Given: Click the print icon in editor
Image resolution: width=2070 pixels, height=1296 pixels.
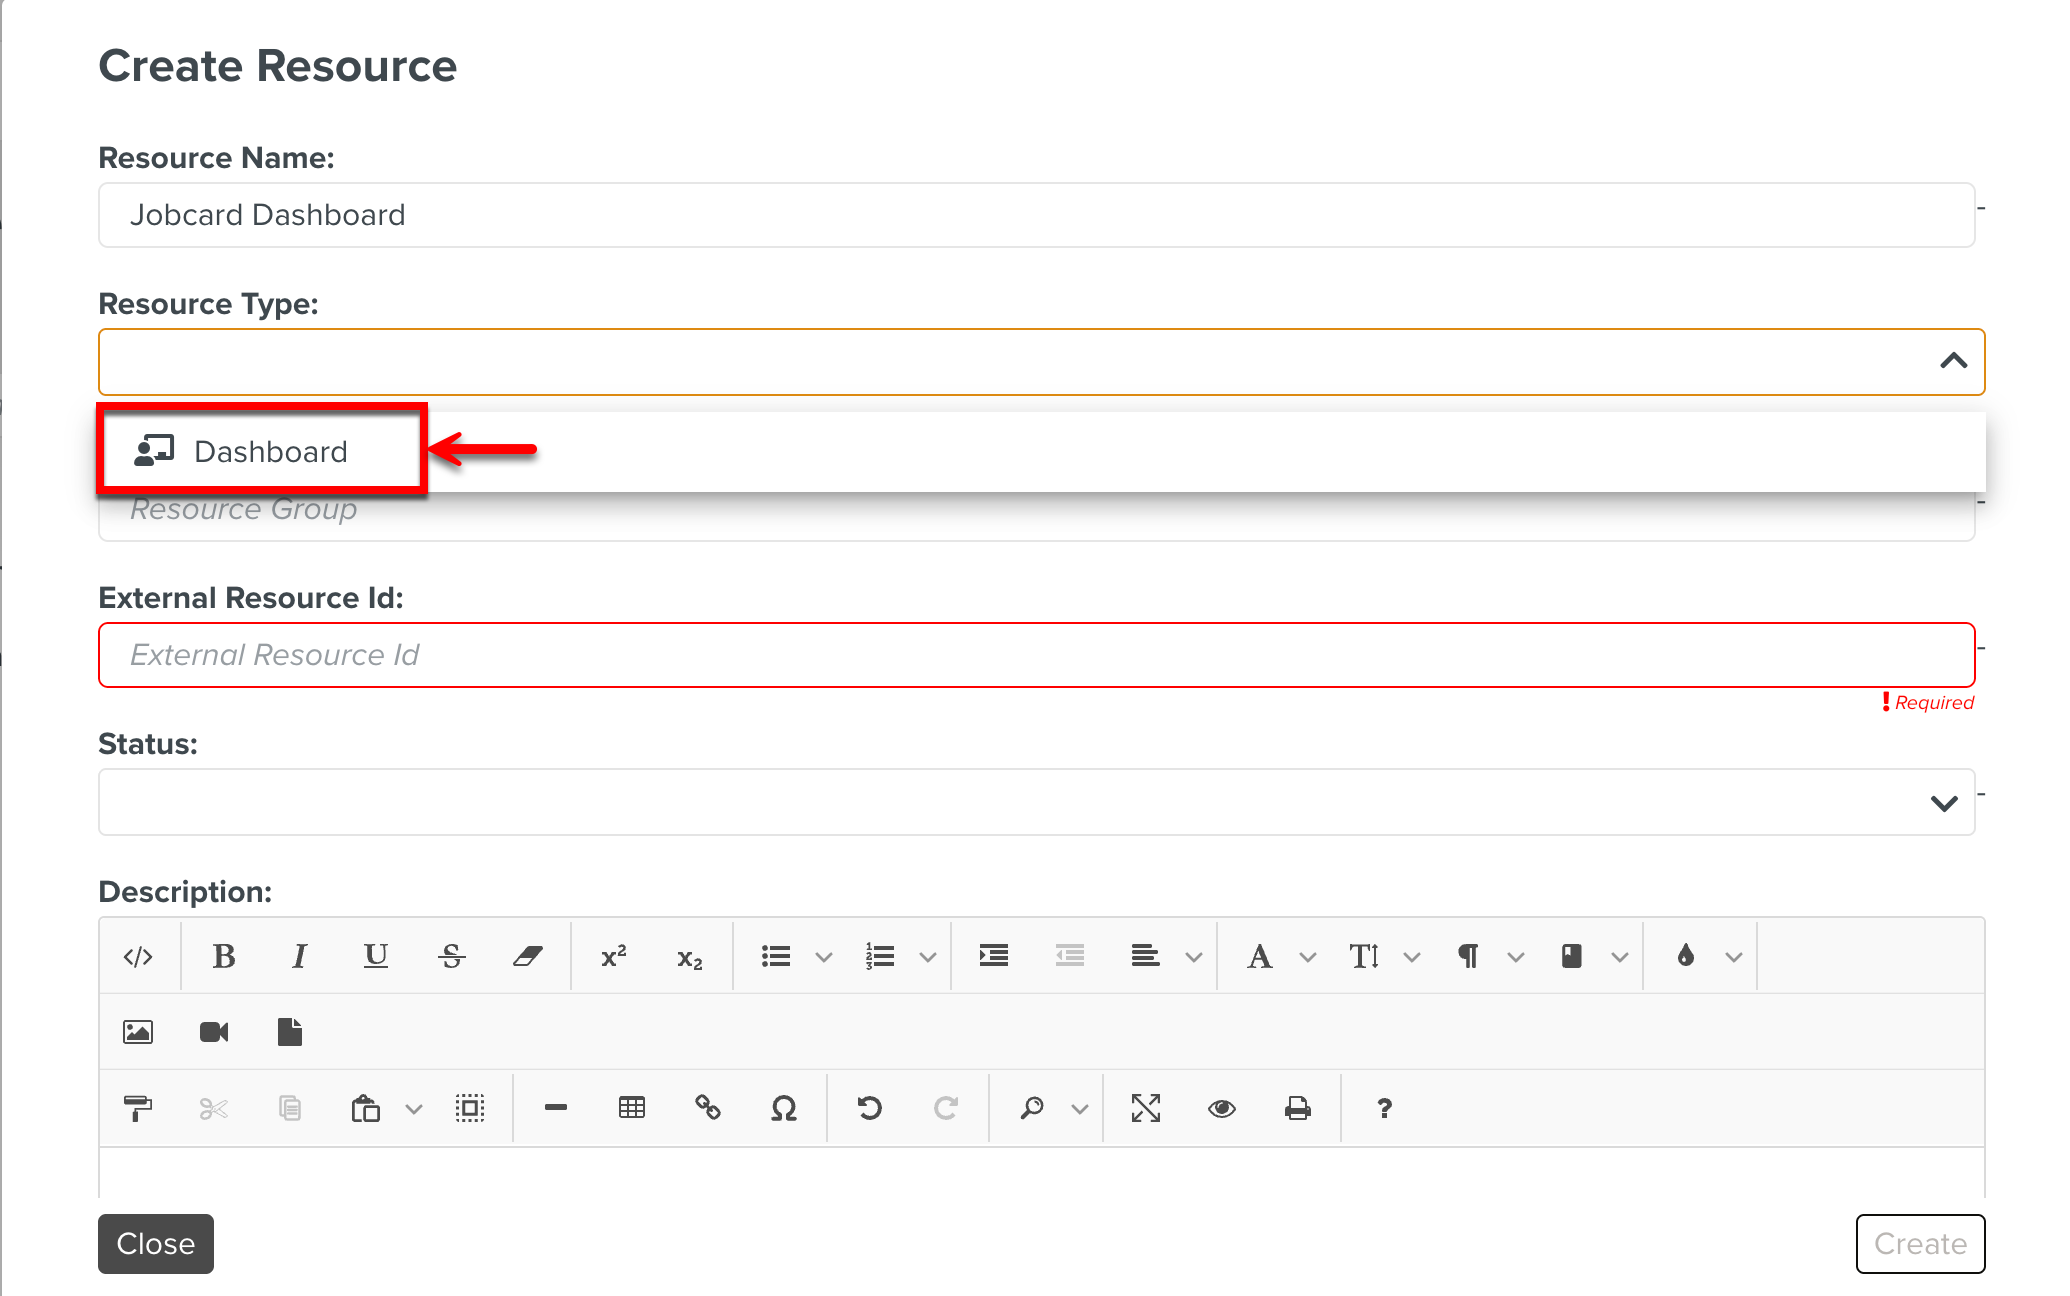Looking at the screenshot, I should [1298, 1108].
